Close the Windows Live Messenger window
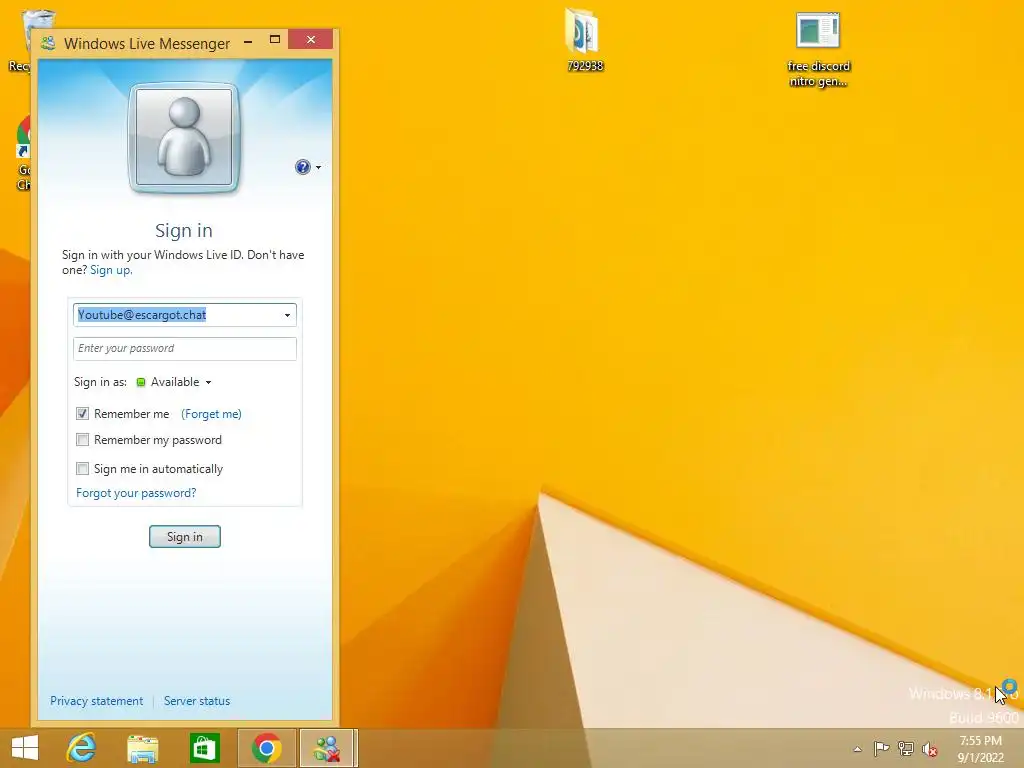This screenshot has width=1024, height=768. click(x=311, y=40)
